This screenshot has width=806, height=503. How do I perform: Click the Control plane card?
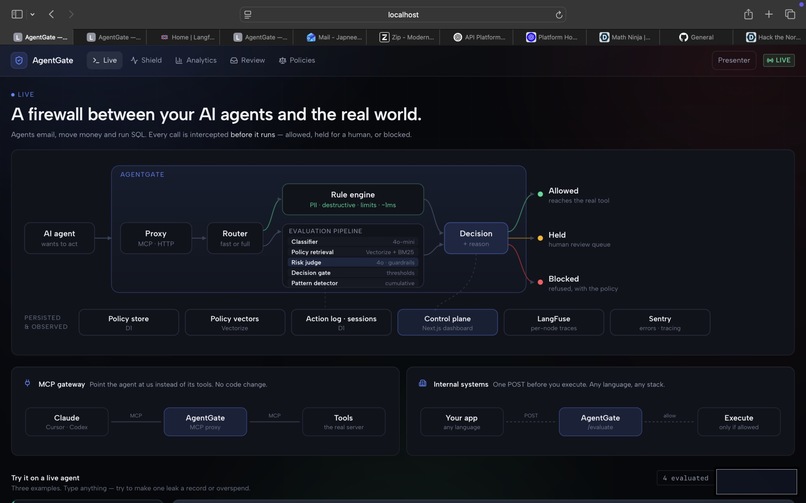pyautogui.click(x=447, y=322)
